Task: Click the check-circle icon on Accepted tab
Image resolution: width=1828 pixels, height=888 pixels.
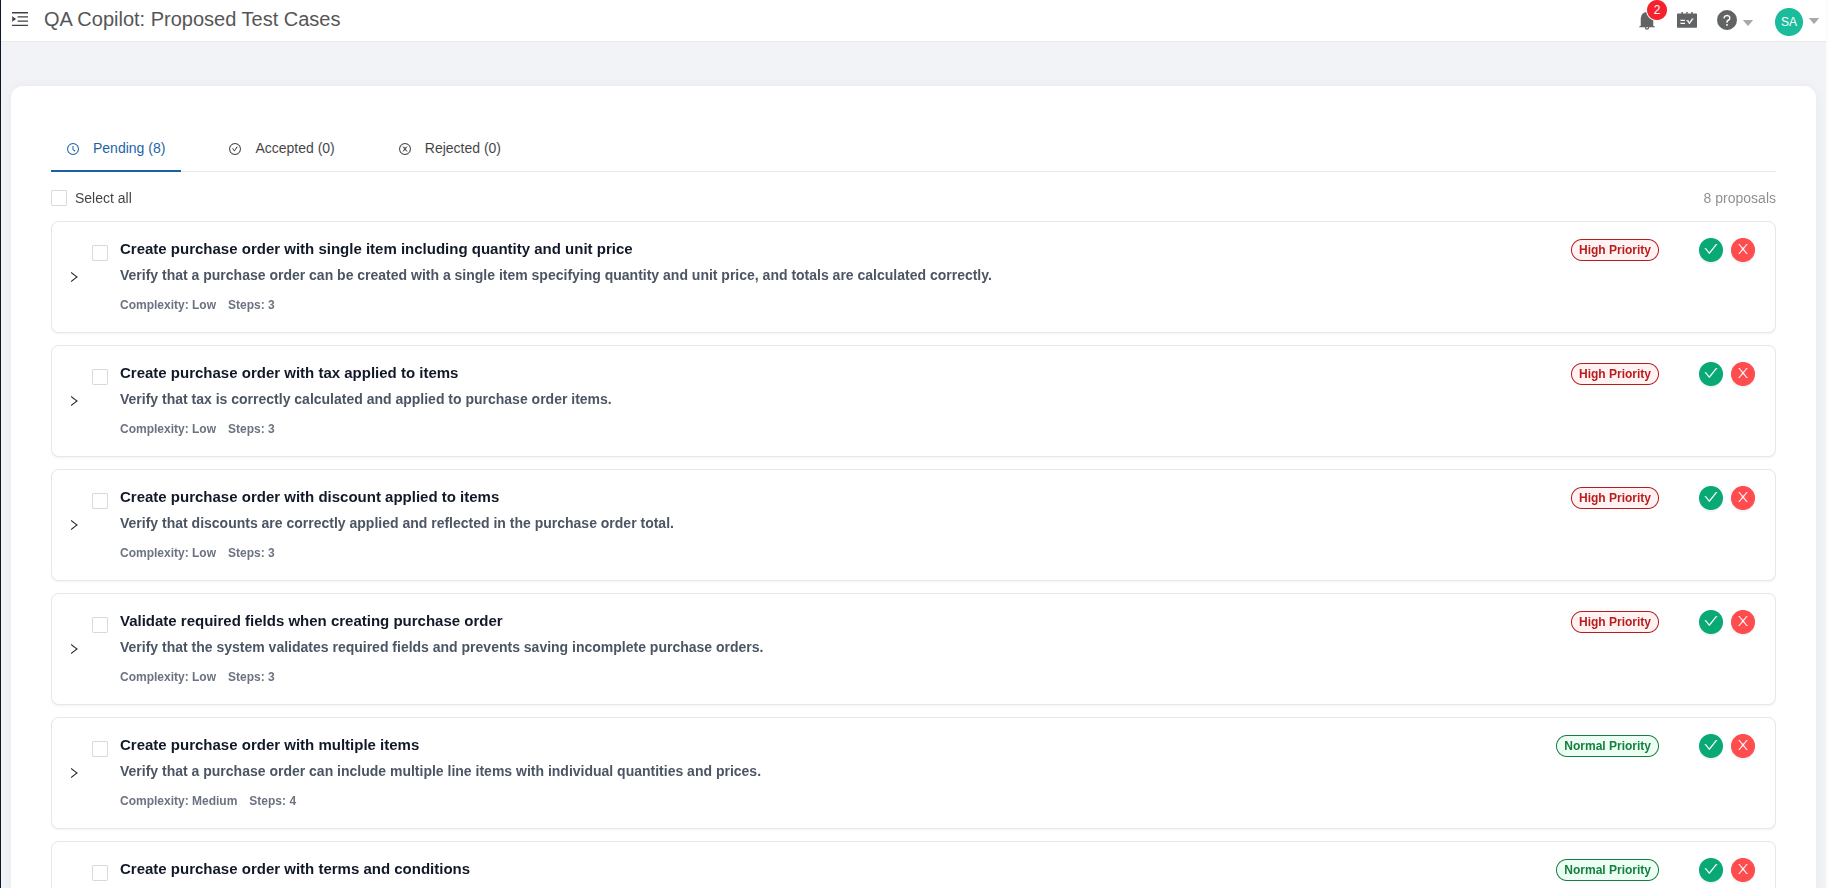Action: point(235,149)
